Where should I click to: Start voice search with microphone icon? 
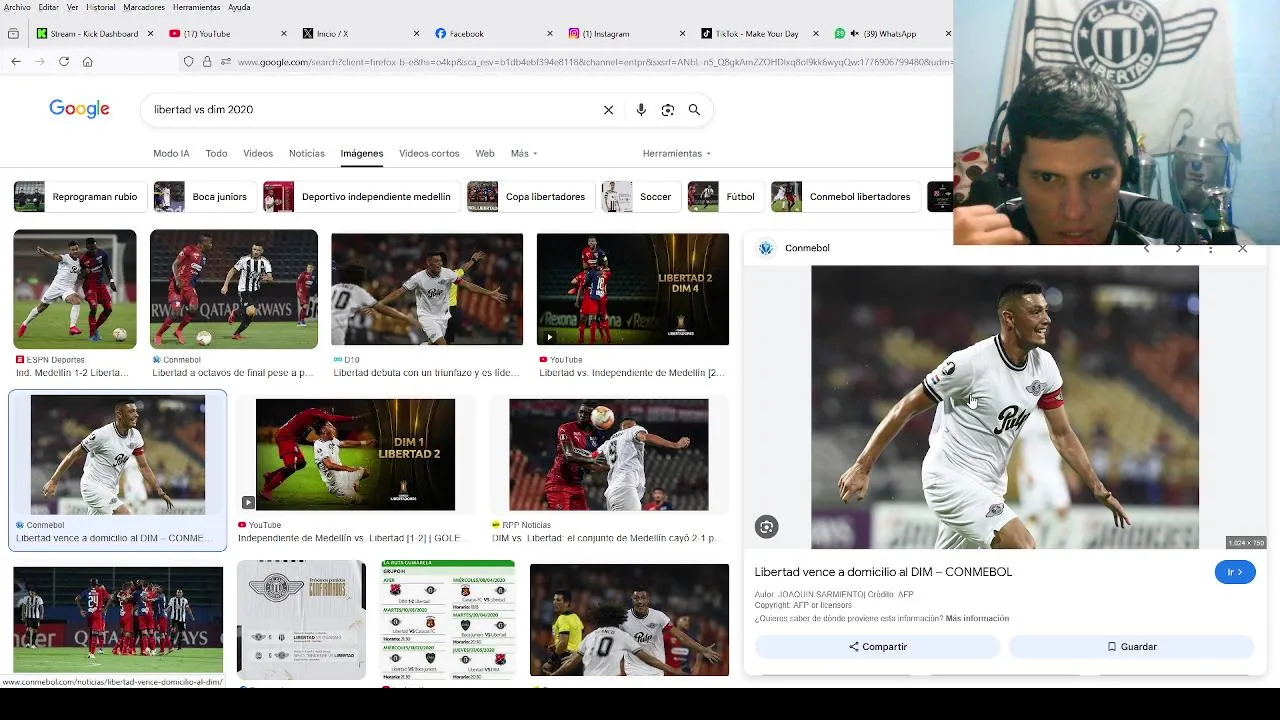click(x=641, y=110)
